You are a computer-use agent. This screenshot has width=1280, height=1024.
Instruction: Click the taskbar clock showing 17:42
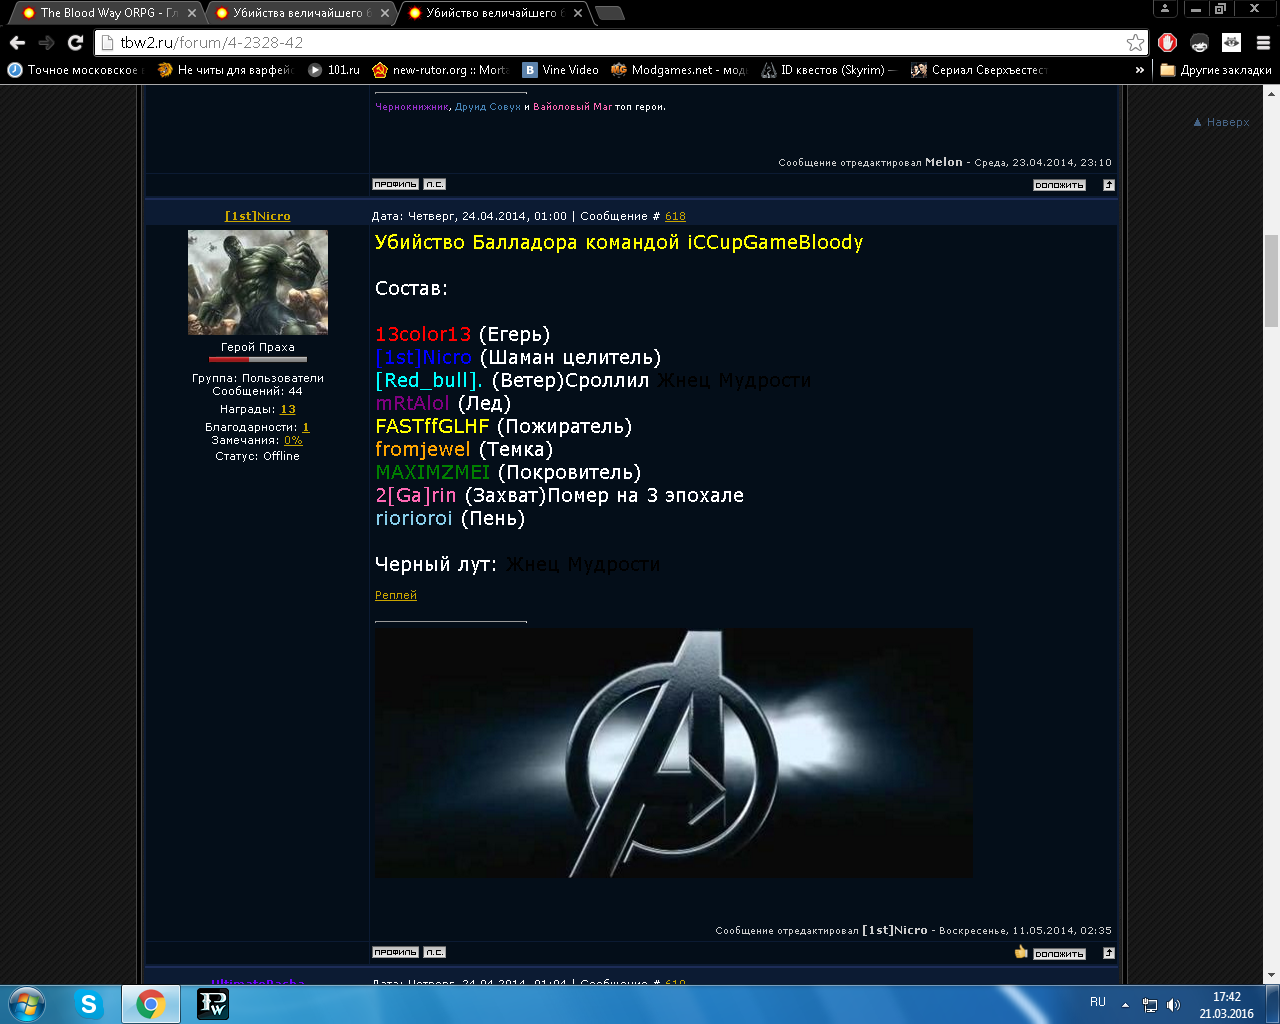1227,1005
